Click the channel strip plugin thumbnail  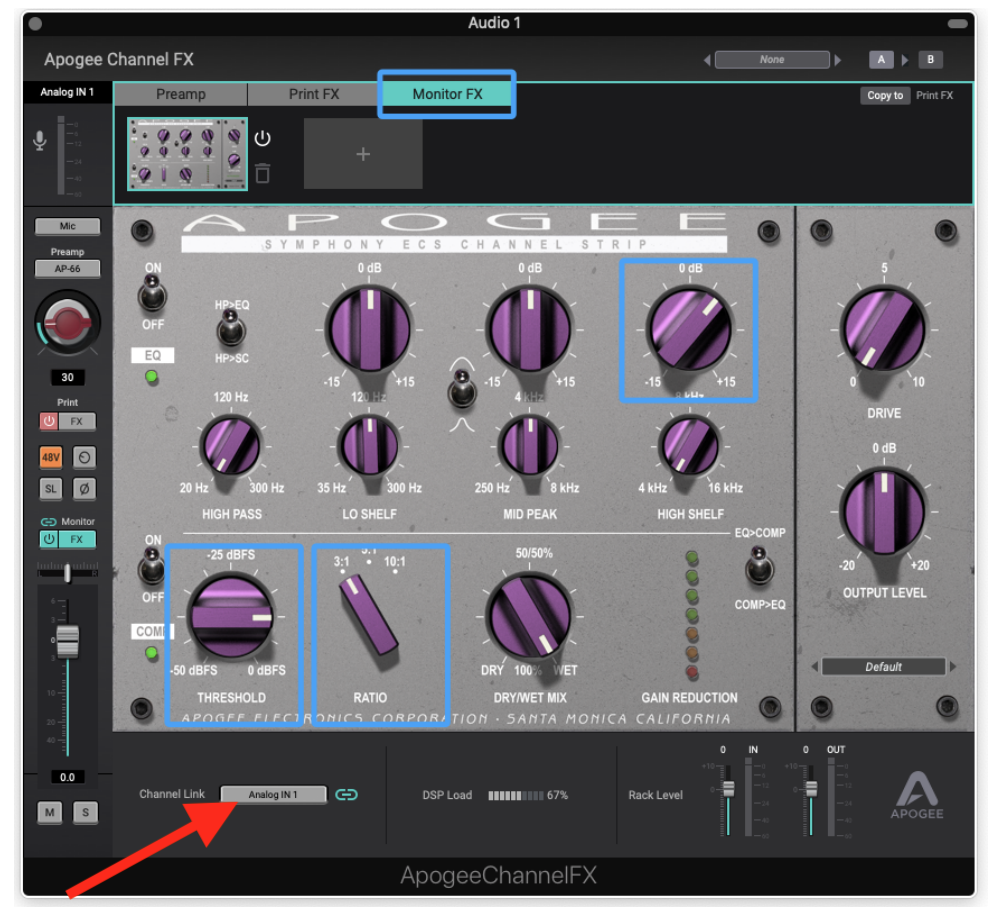point(185,153)
